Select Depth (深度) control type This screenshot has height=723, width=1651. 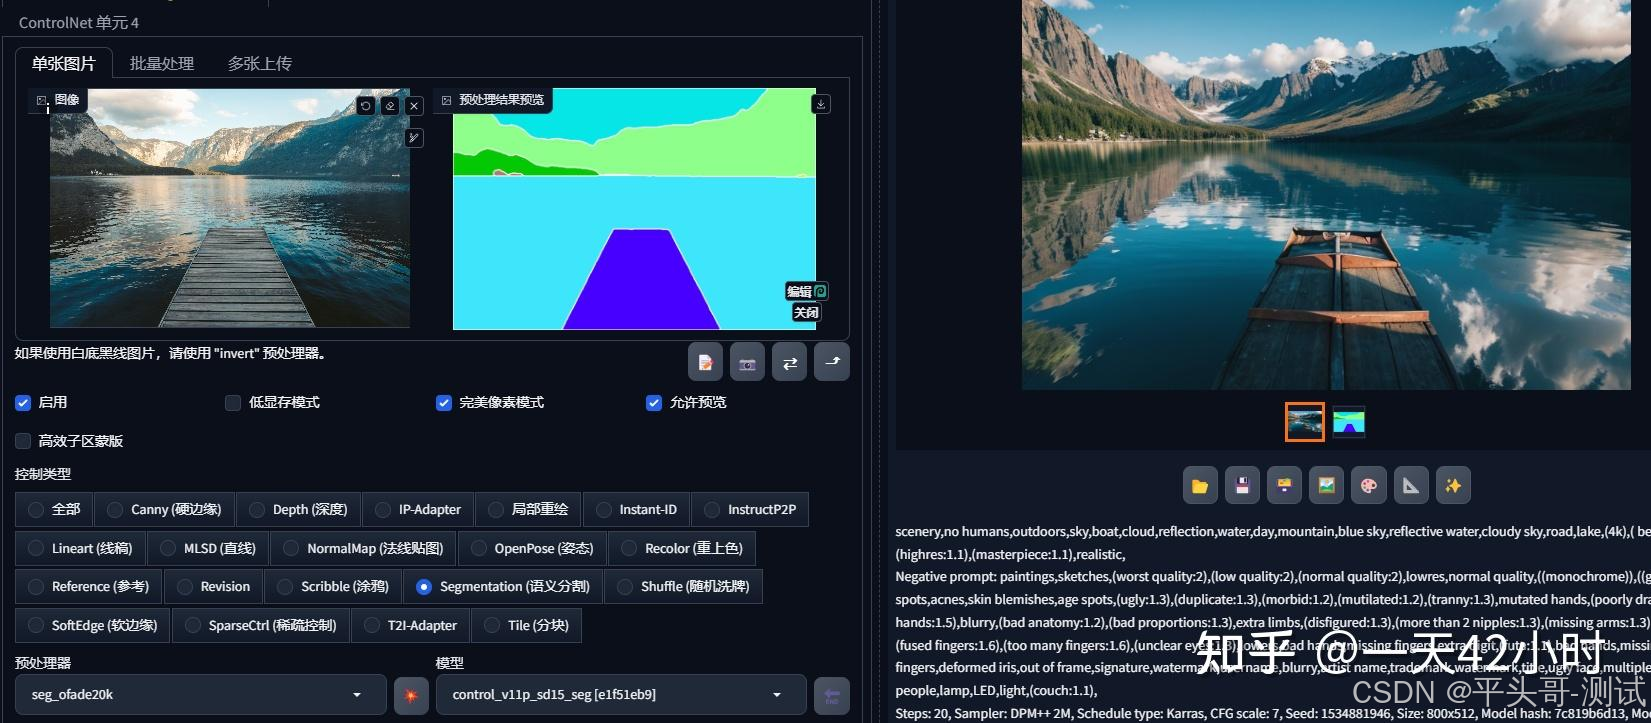pyautogui.click(x=298, y=509)
